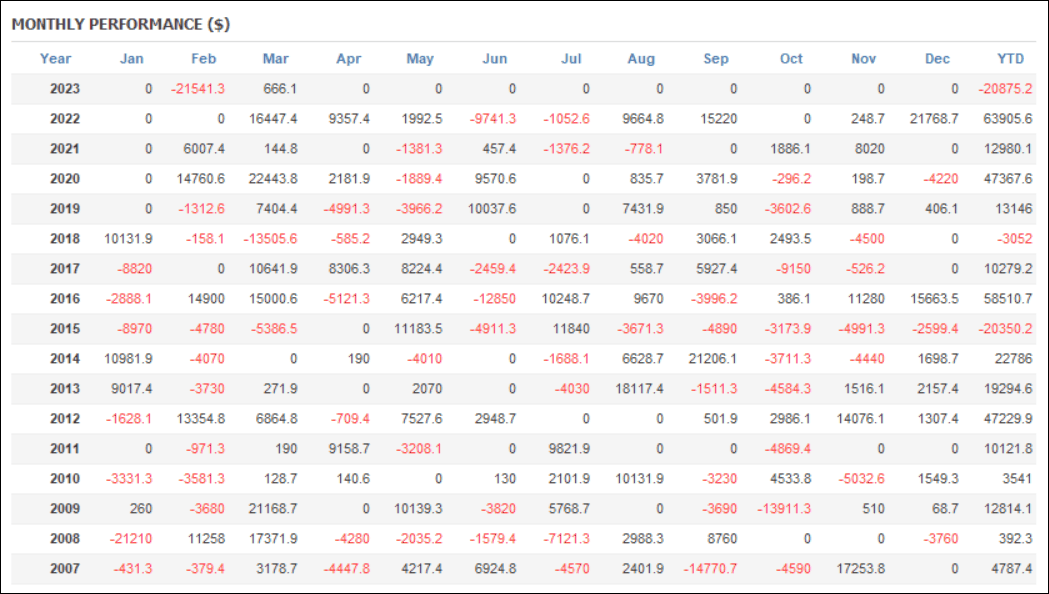Select the Mar column header
Screen dimensions: 1049x594
pyautogui.click(x=276, y=59)
